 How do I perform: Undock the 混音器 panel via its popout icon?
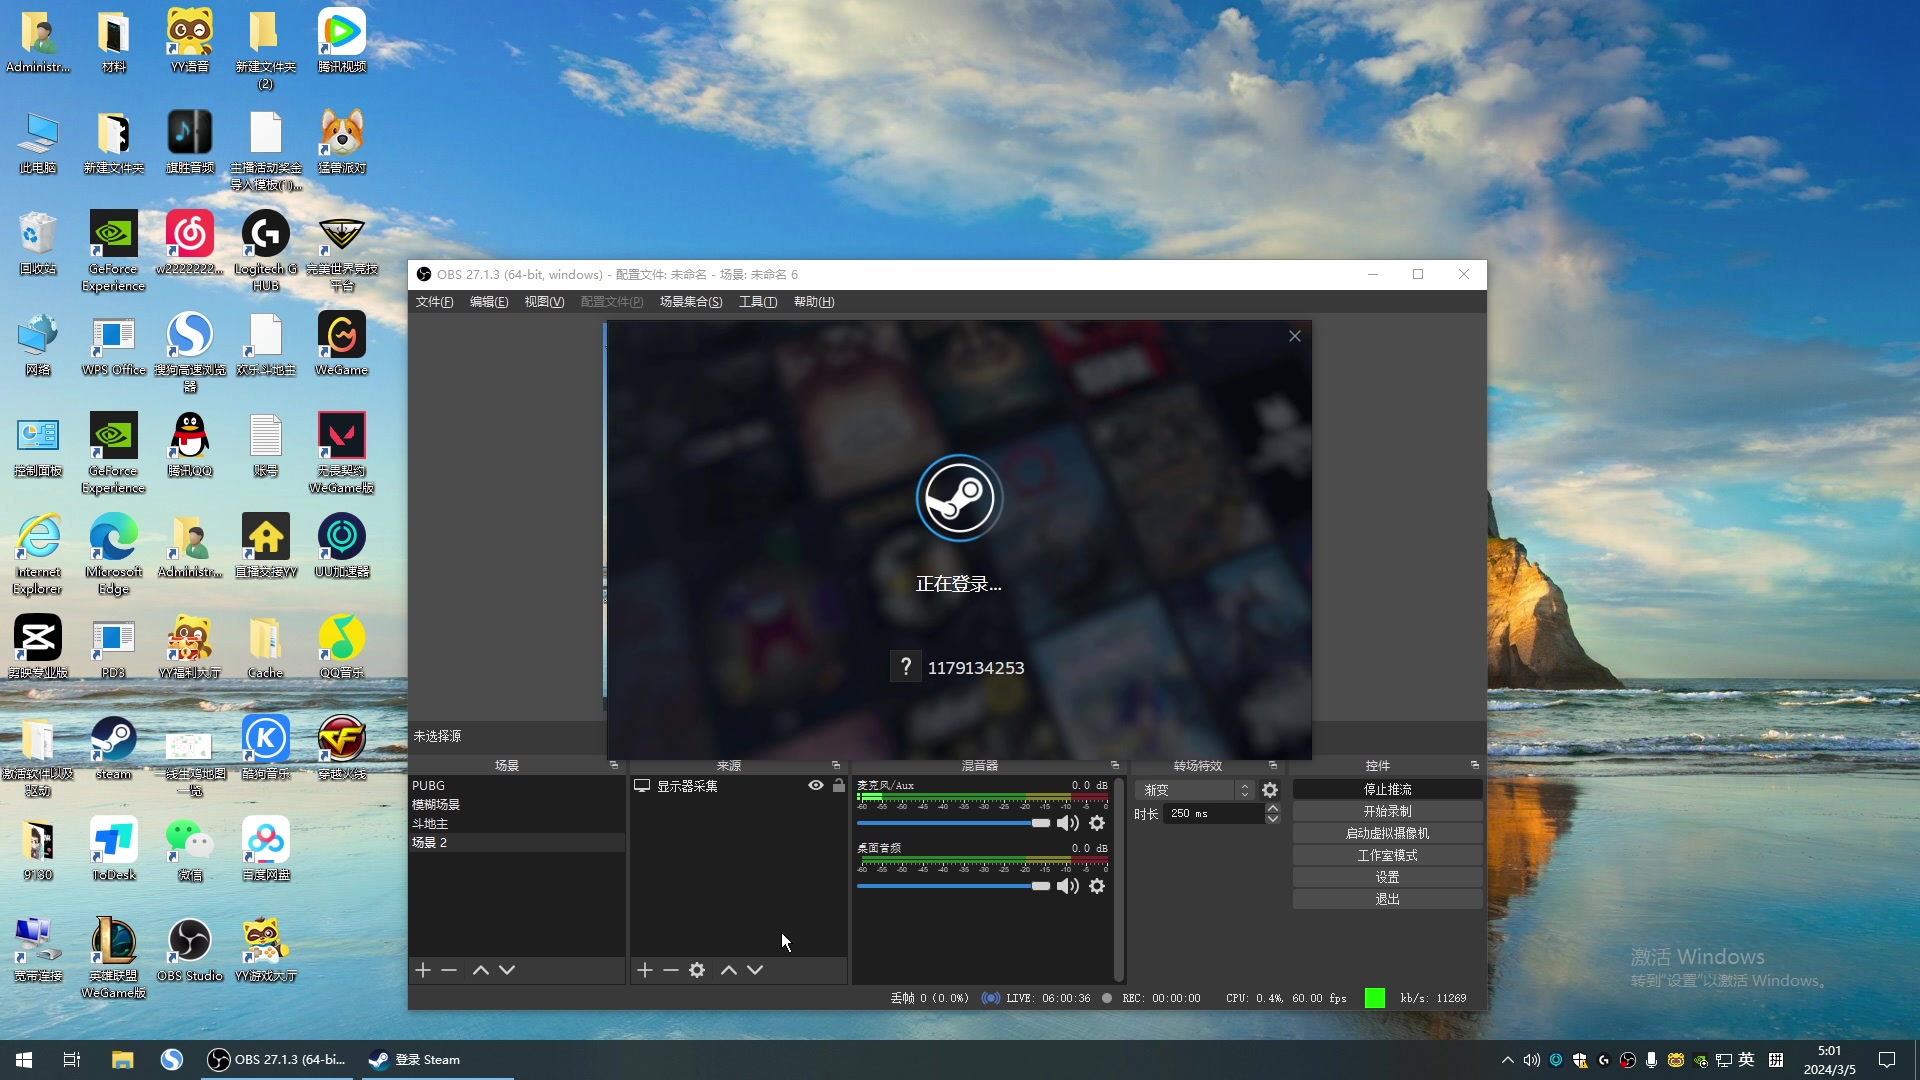click(x=1115, y=765)
